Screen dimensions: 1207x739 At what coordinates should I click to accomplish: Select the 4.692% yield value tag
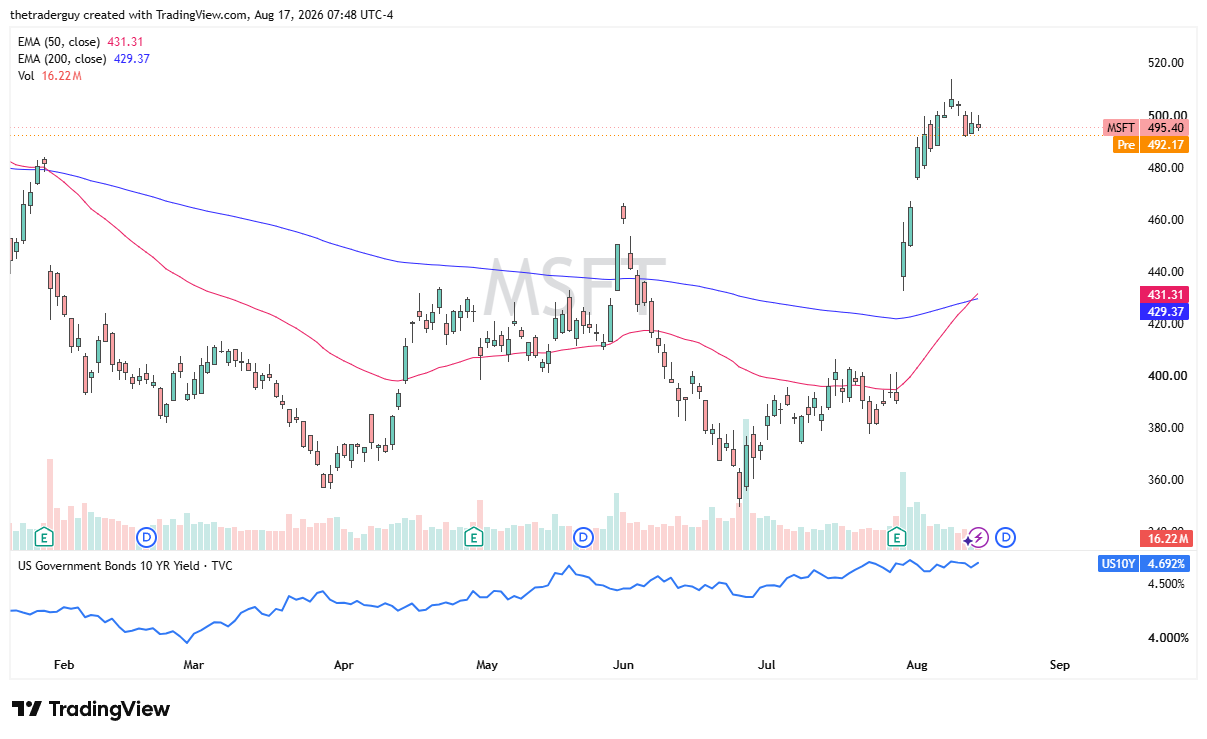[1166, 564]
